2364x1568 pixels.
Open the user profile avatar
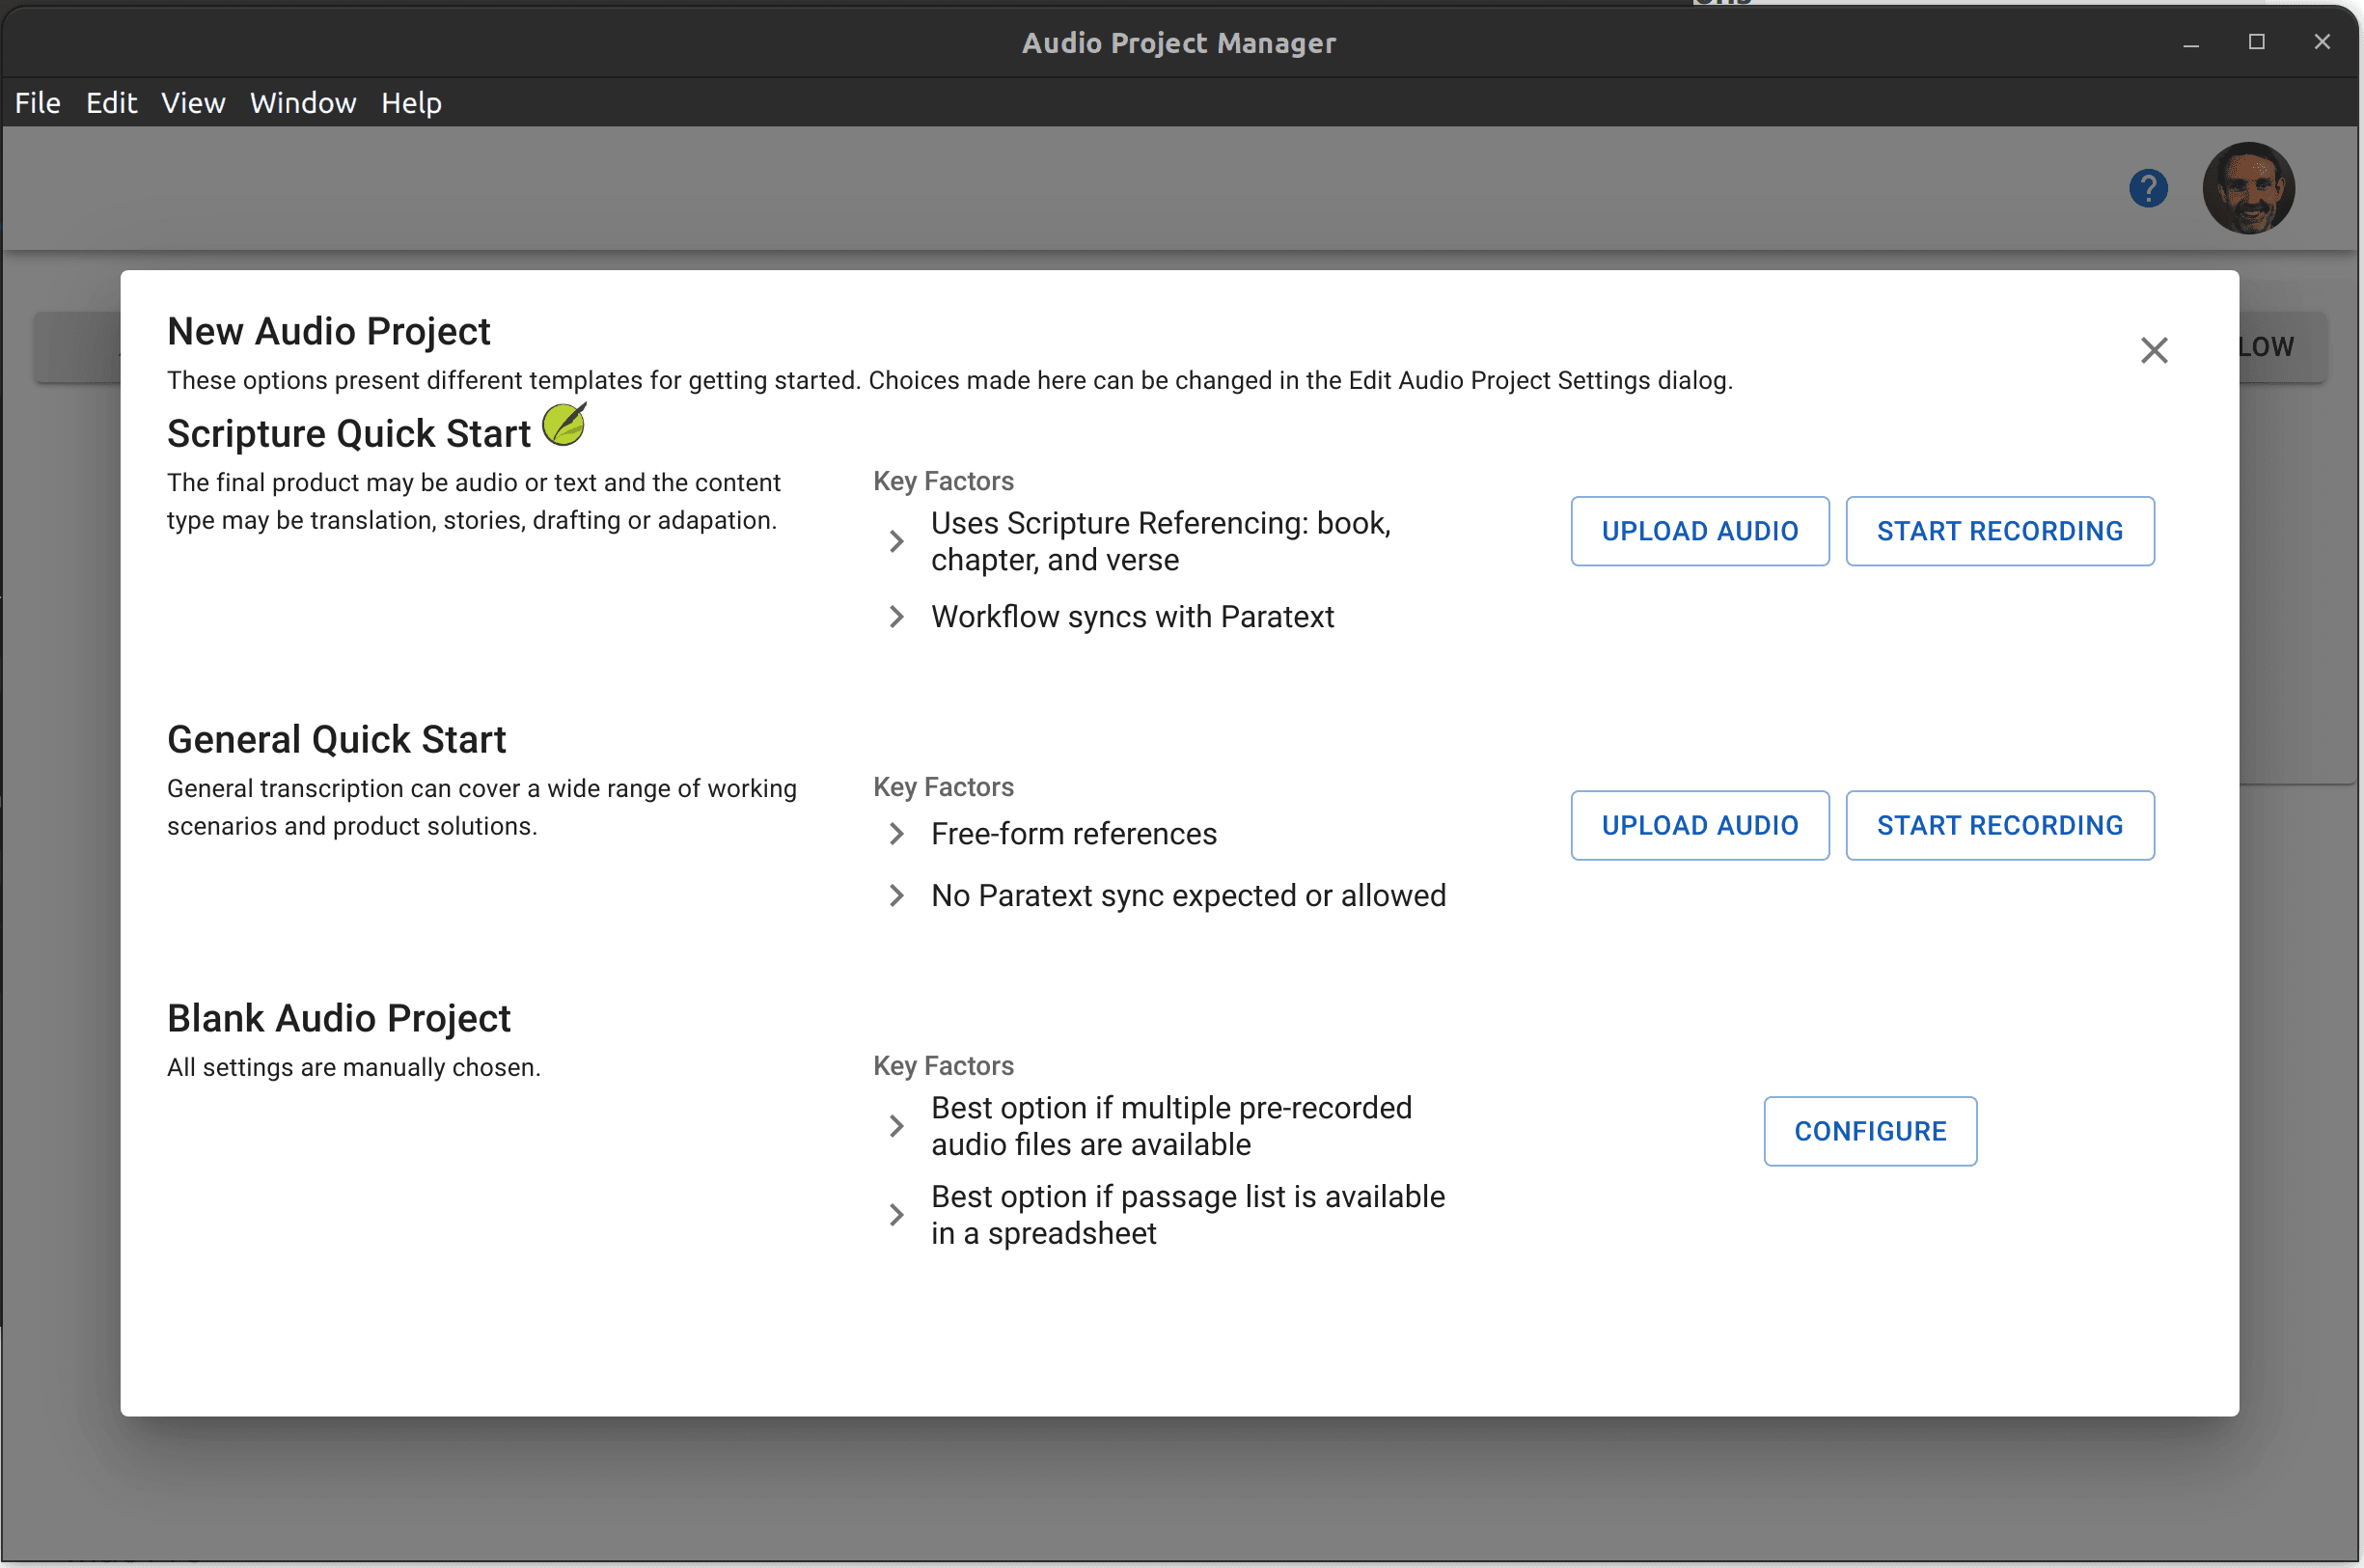(2247, 188)
